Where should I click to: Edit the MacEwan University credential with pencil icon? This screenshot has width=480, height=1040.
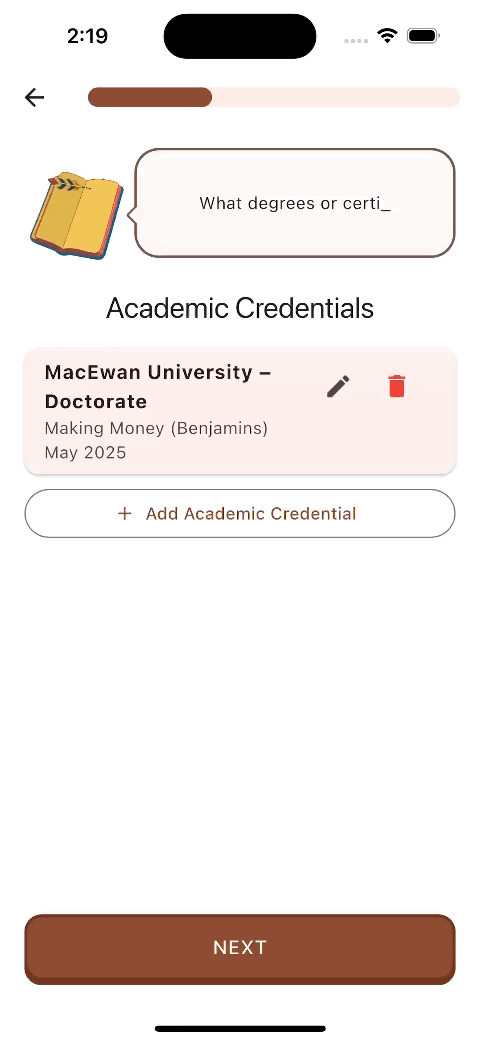[x=338, y=386]
